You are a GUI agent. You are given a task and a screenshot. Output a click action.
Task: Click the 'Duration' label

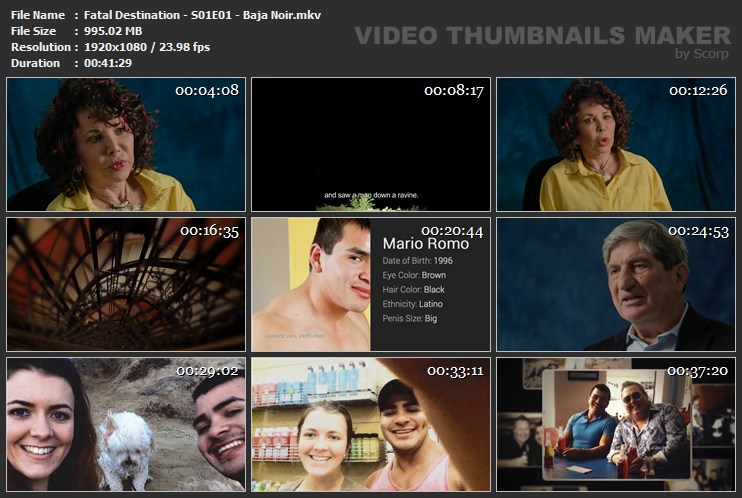click(x=35, y=63)
